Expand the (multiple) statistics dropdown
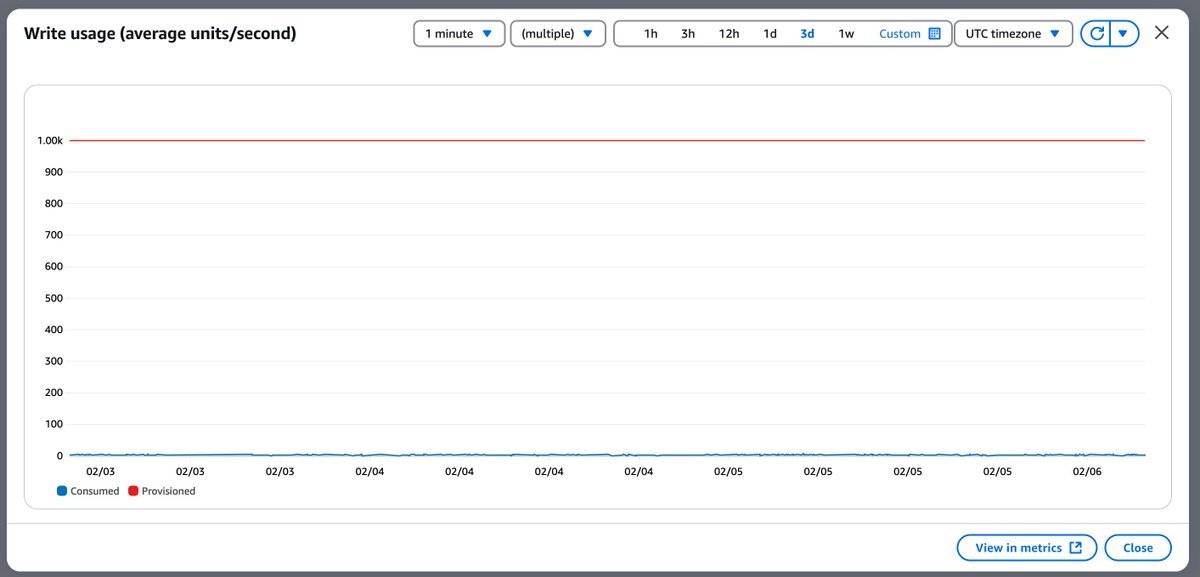This screenshot has width=1200, height=577. (x=557, y=34)
